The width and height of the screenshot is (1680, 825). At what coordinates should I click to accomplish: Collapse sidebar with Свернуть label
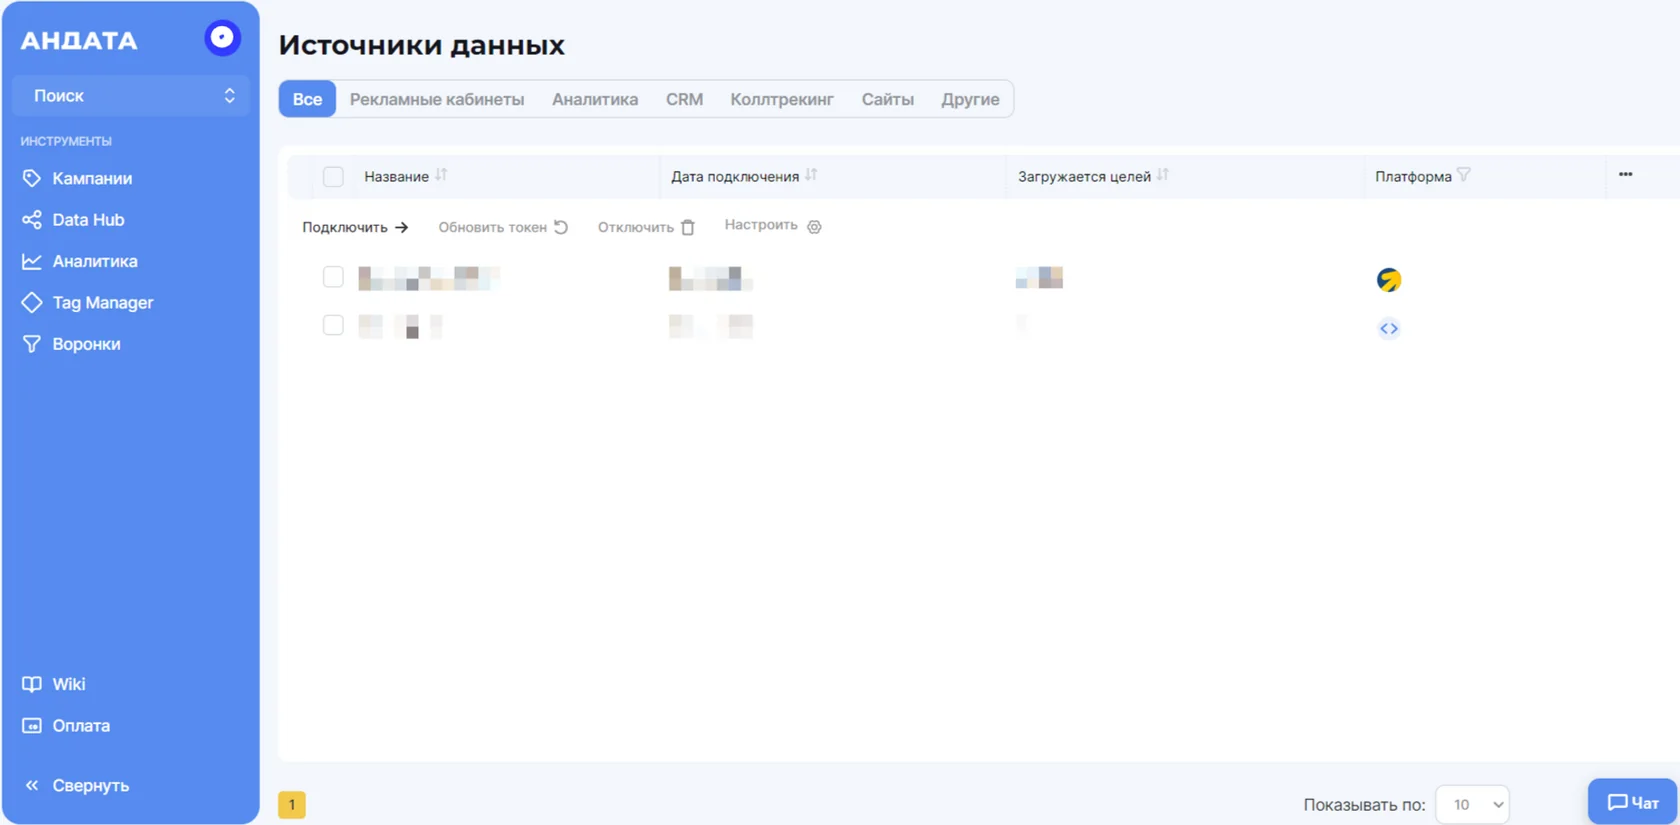pos(91,786)
